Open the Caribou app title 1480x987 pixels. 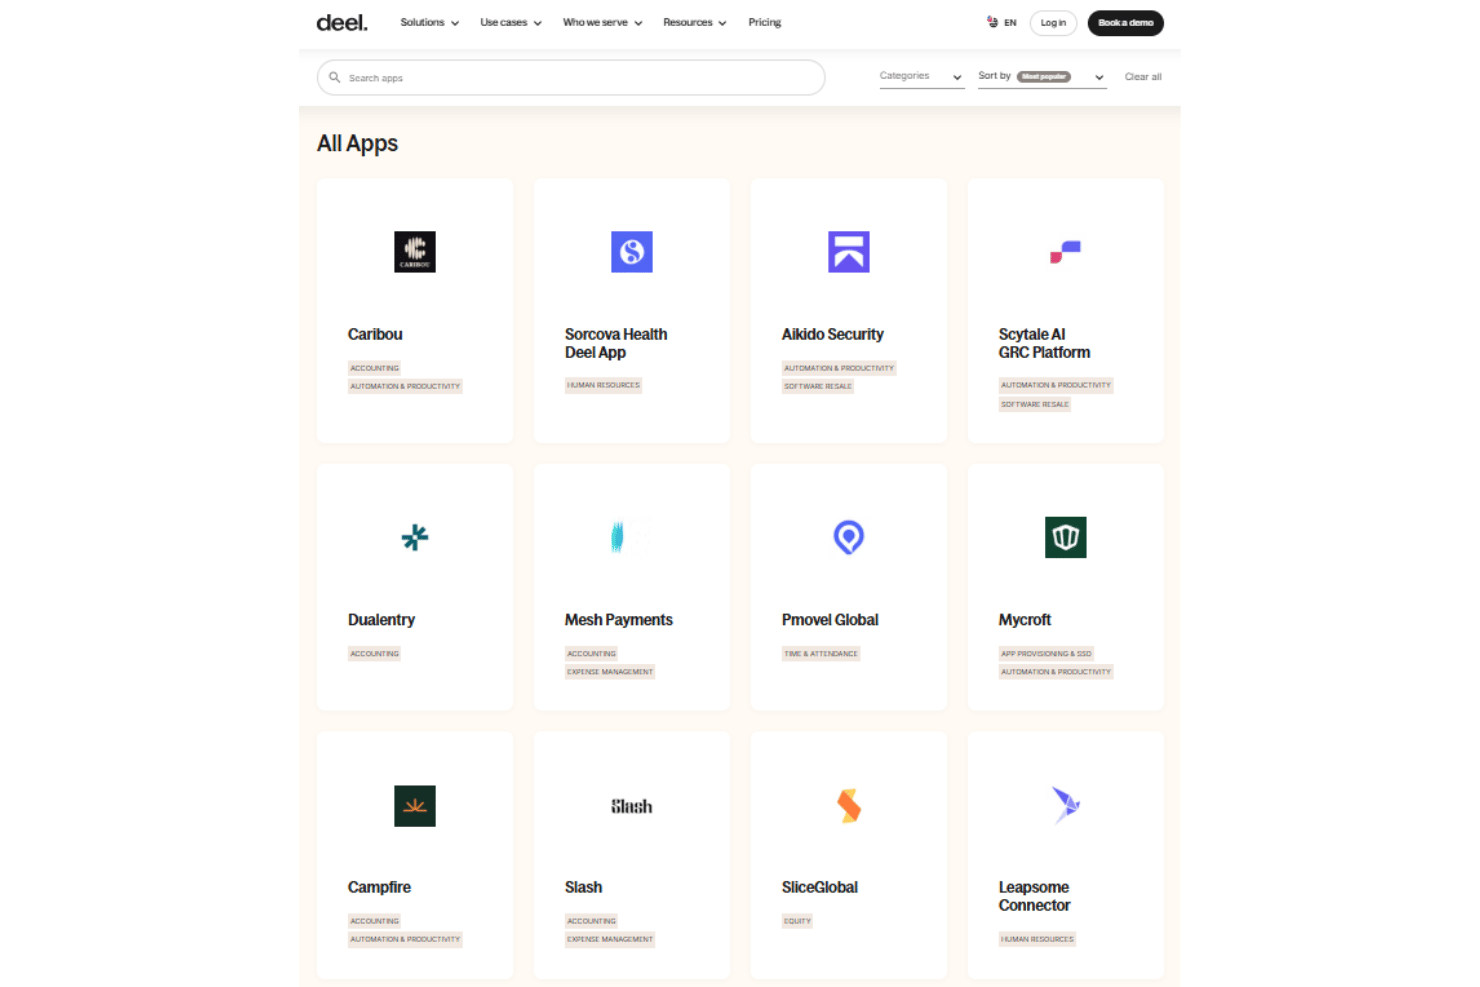[x=375, y=334]
